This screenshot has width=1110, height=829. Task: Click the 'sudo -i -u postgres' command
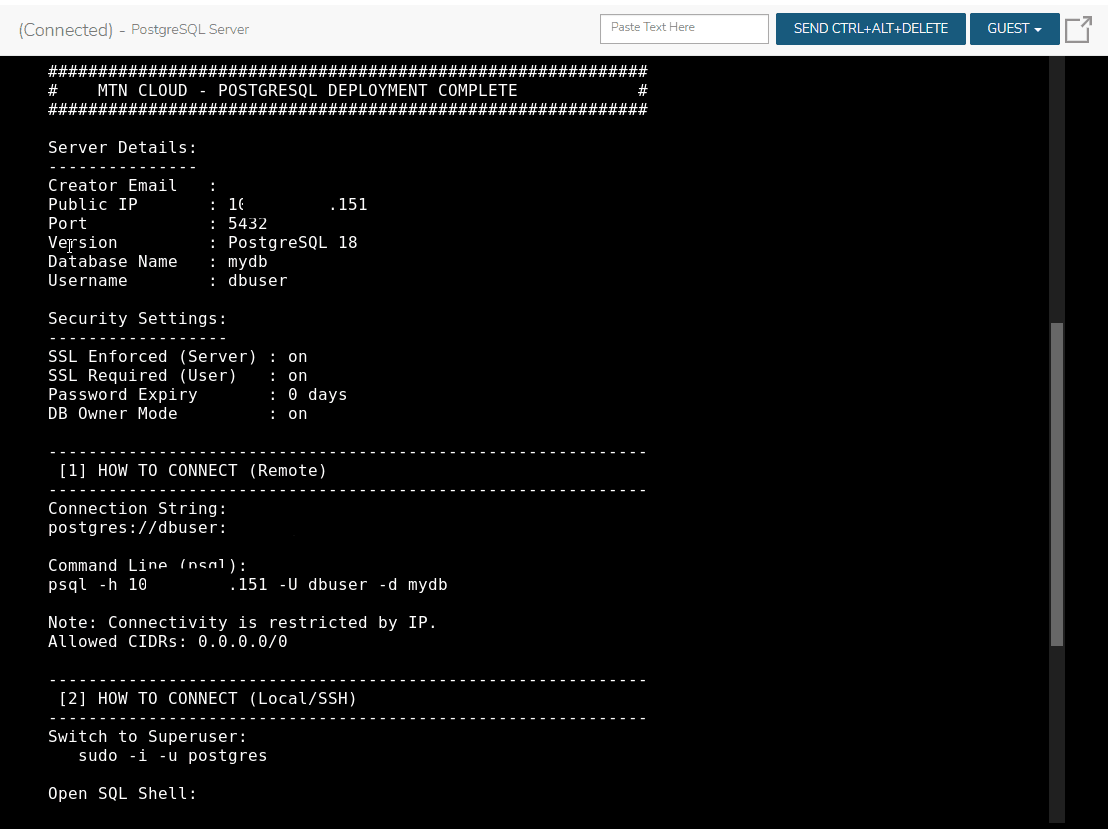coord(173,756)
